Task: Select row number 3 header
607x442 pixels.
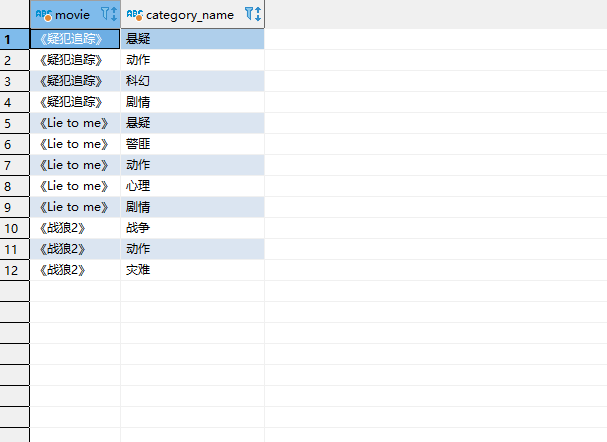Action: coord(15,81)
